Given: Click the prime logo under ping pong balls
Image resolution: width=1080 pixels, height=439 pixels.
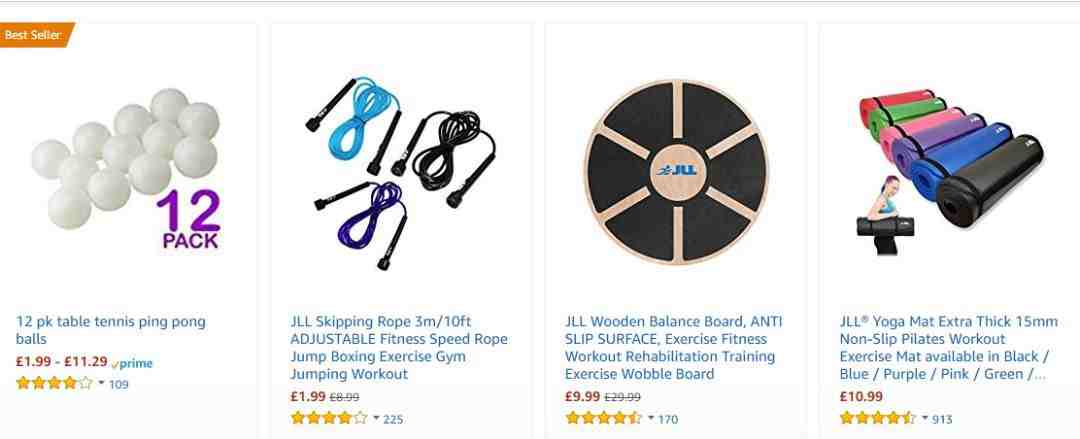Looking at the screenshot, I should coord(132,363).
